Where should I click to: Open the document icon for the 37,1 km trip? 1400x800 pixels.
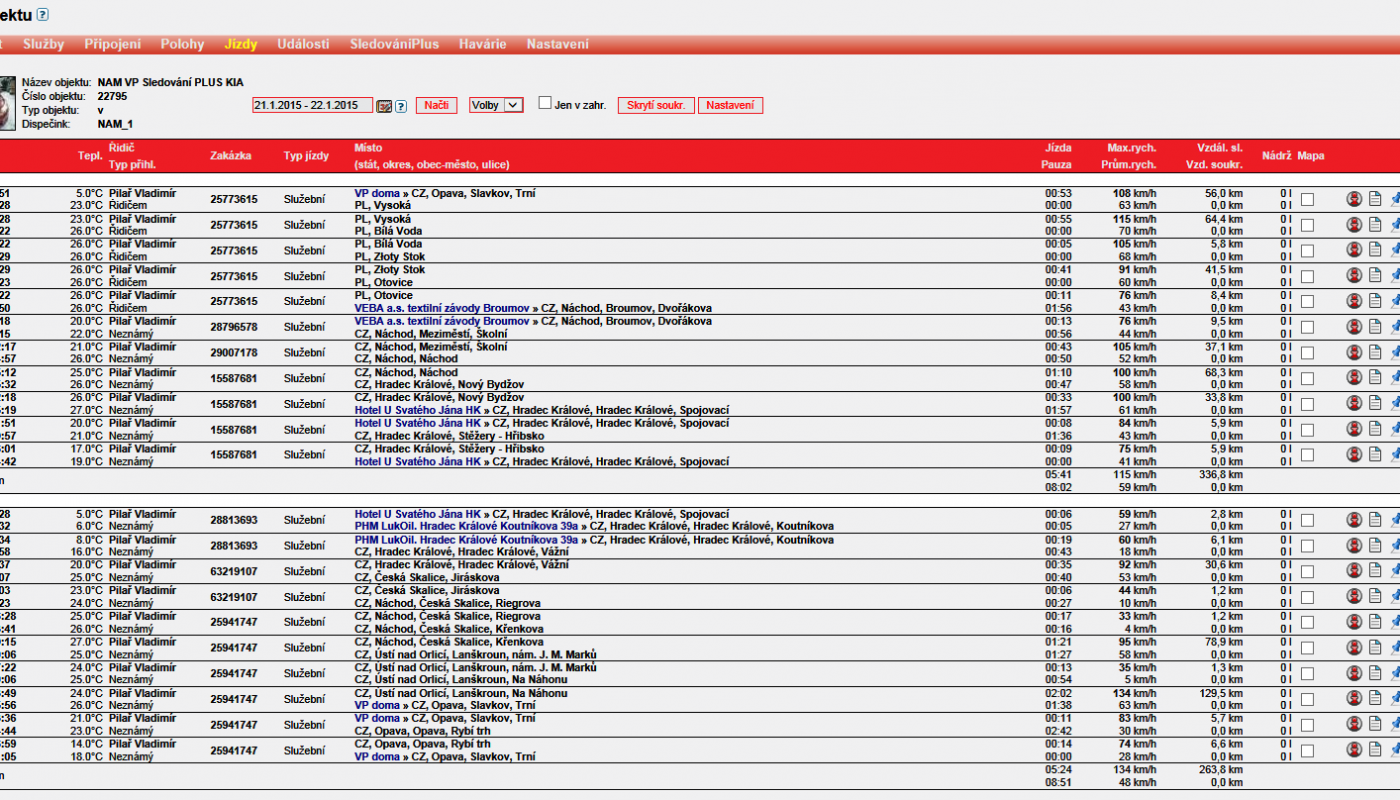pos(1375,352)
